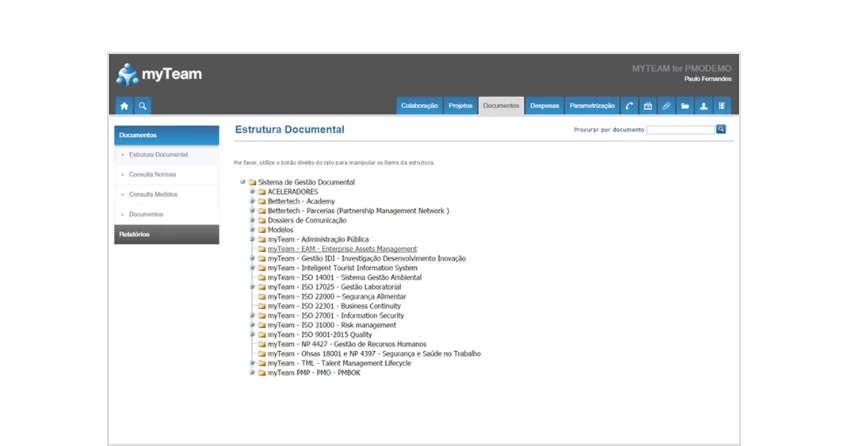Image resolution: width=848 pixels, height=446 pixels.
Task: Open the Colaboração tab
Action: tap(419, 105)
